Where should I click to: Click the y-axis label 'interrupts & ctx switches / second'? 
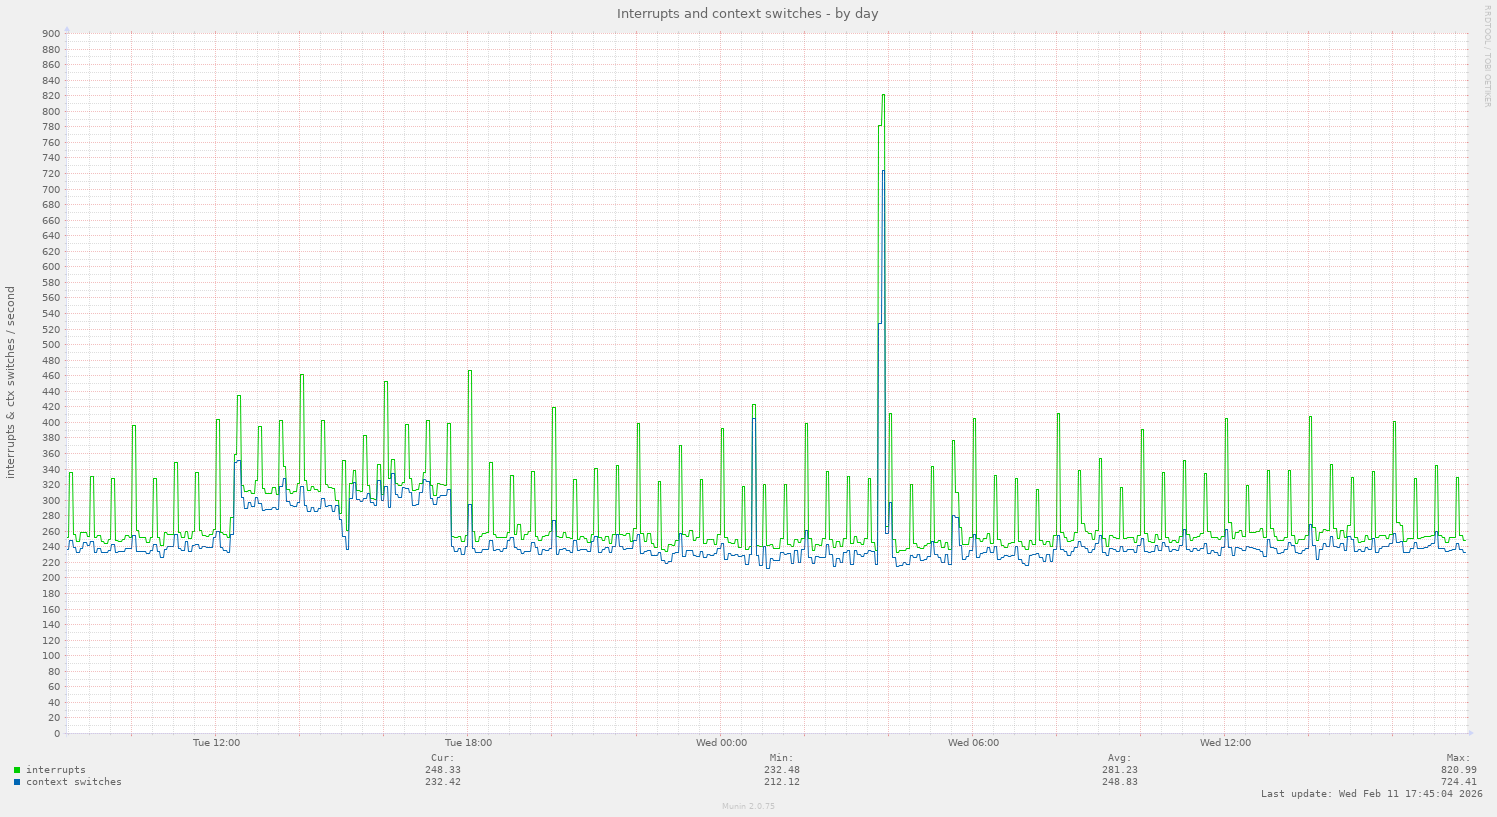coord(11,382)
